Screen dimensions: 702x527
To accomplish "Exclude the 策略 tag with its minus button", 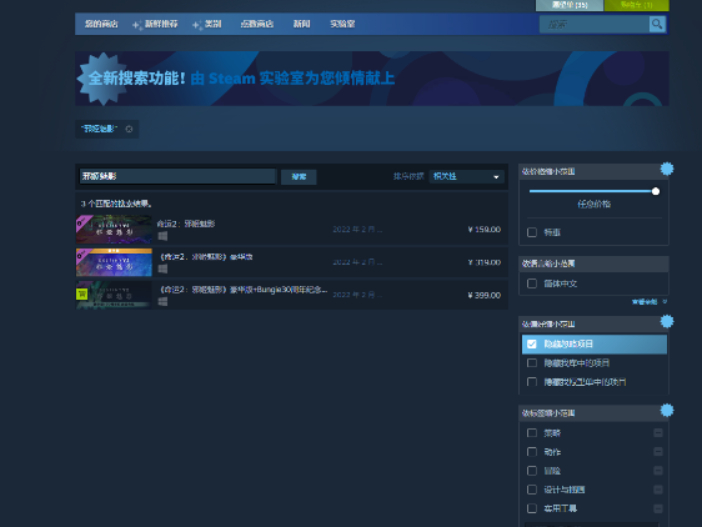I will [658, 433].
